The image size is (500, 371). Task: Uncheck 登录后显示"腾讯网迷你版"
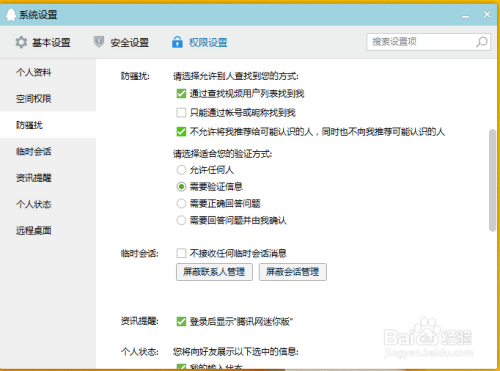pyautogui.click(x=181, y=322)
